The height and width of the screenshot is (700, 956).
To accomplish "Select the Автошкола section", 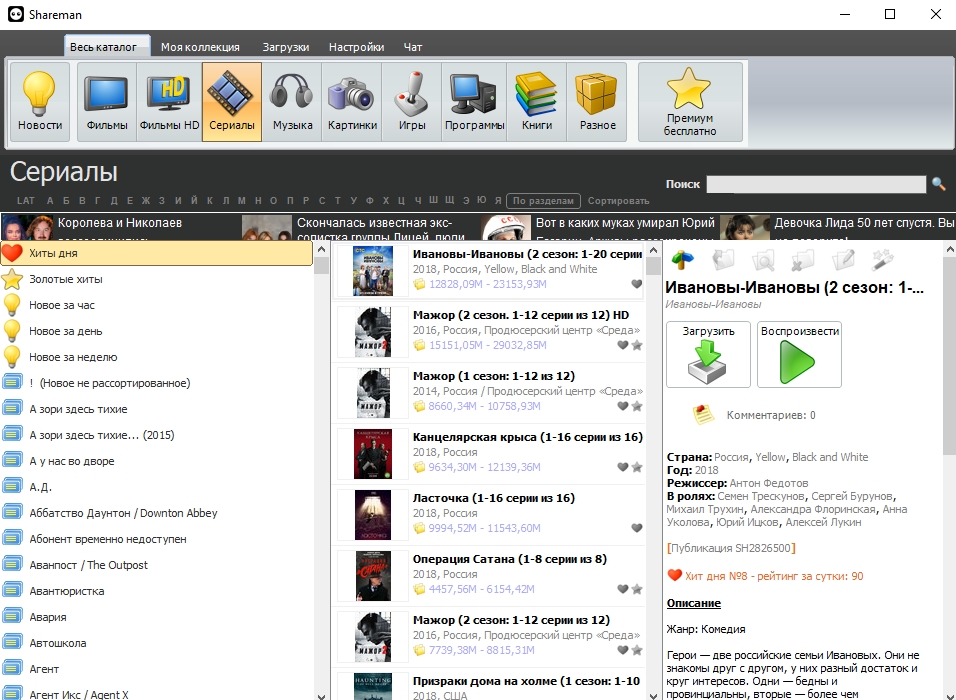I will pyautogui.click(x=157, y=643).
